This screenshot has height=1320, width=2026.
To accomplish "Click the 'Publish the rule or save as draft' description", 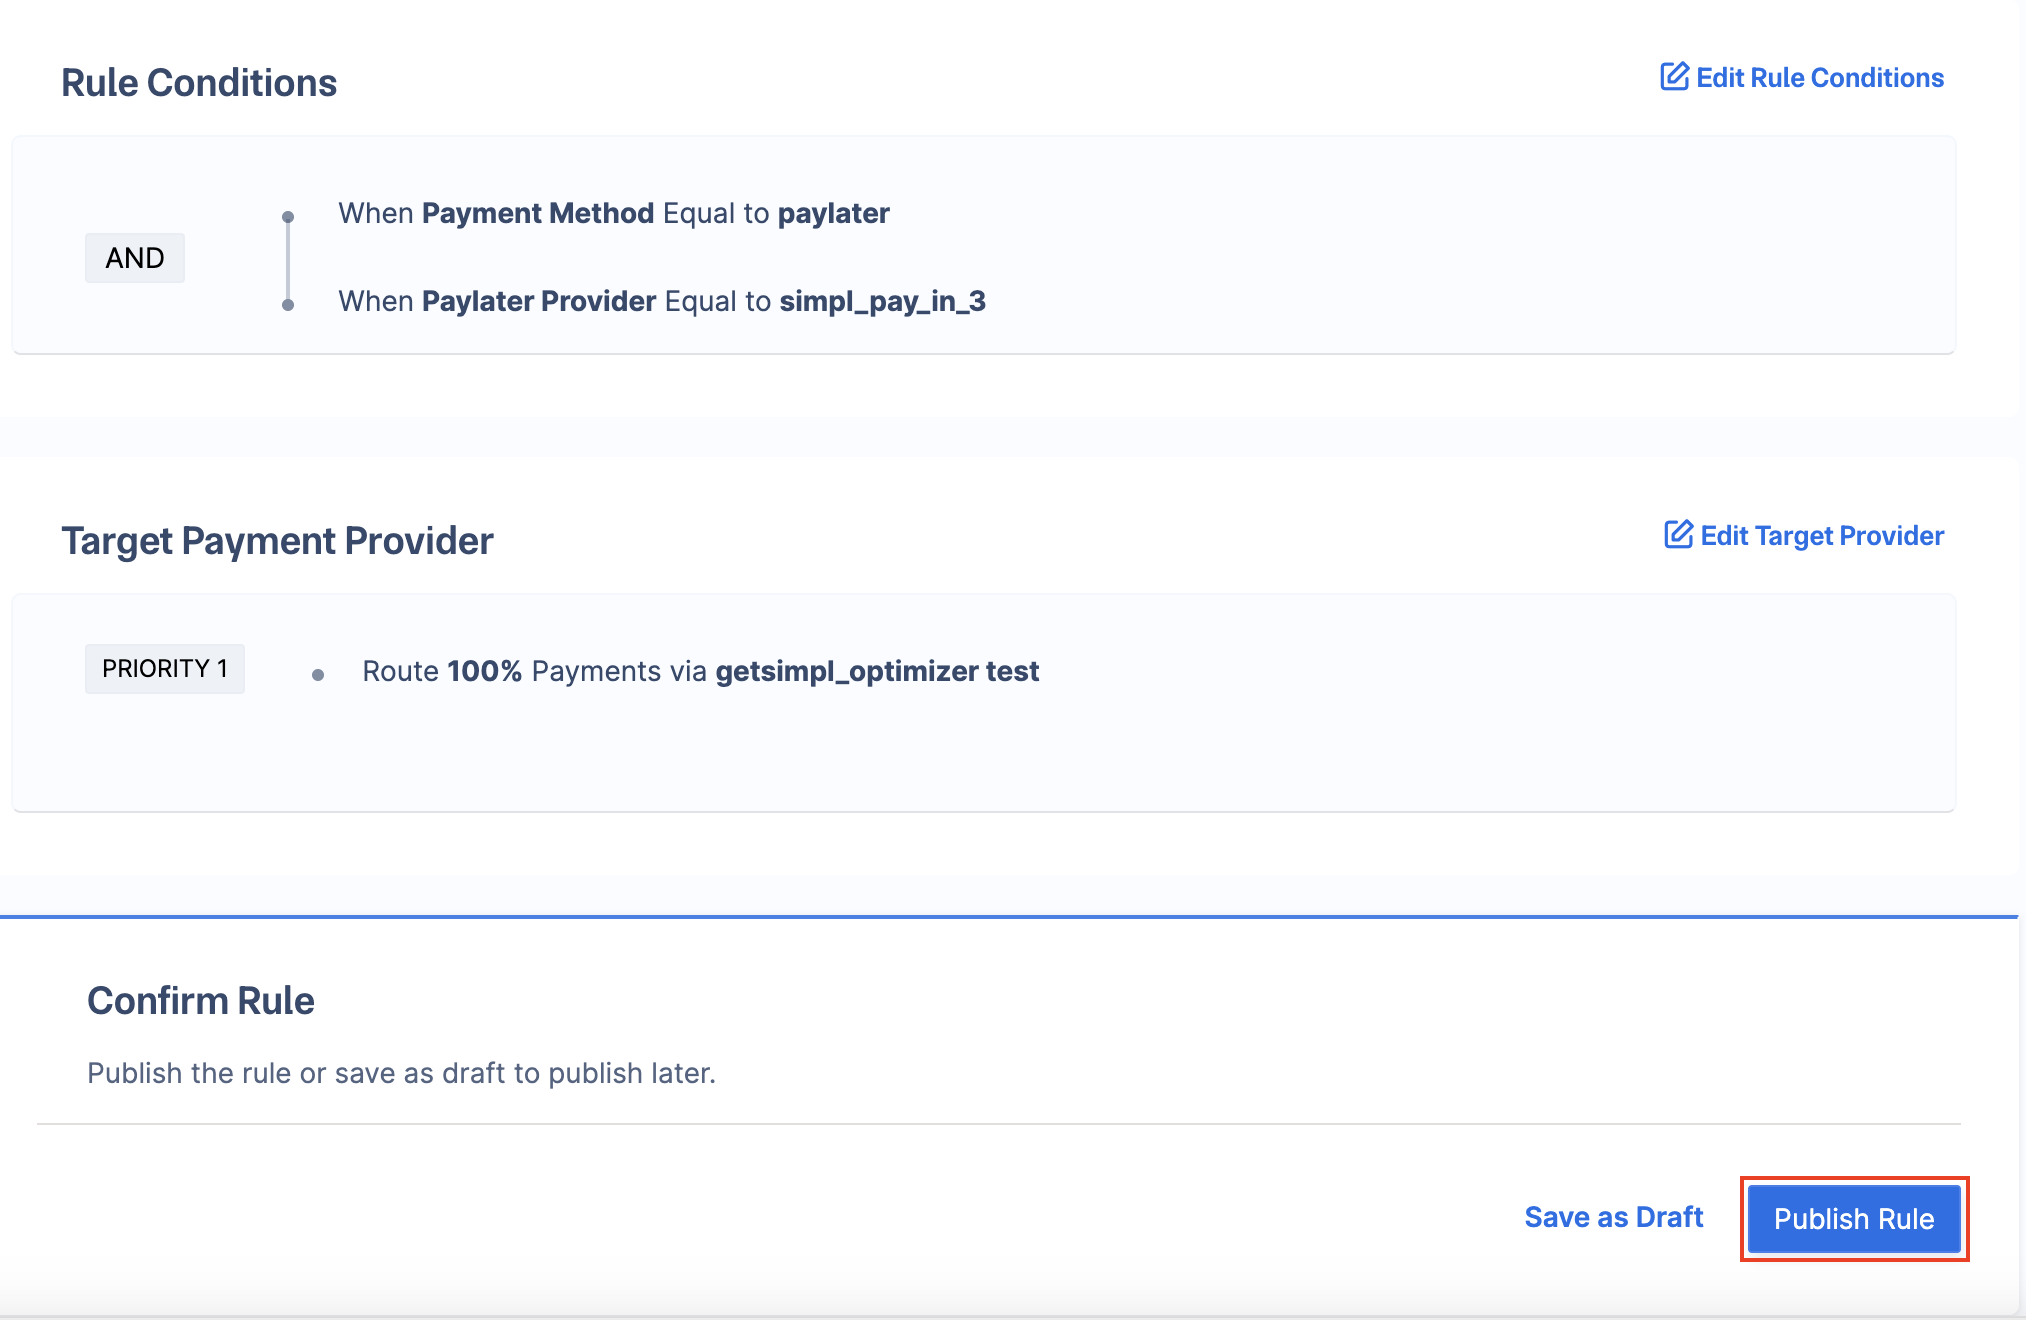I will click(x=402, y=1073).
